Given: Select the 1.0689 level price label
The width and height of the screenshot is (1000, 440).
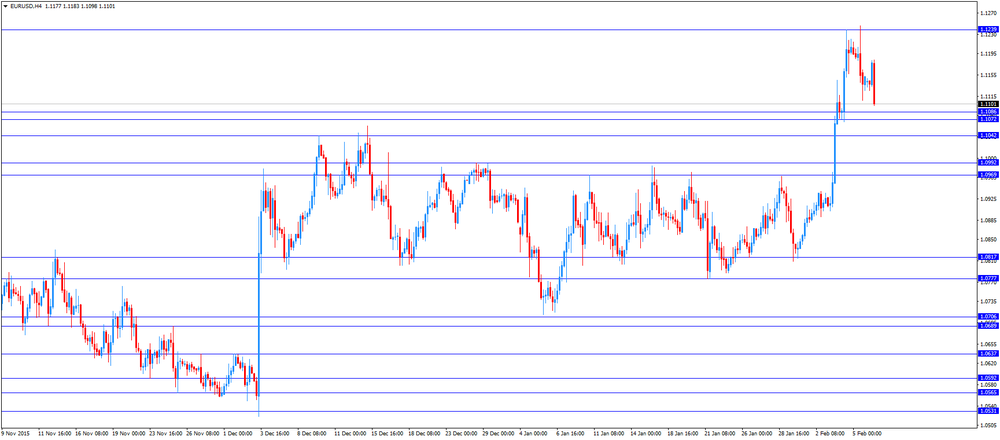Looking at the screenshot, I should point(988,326).
